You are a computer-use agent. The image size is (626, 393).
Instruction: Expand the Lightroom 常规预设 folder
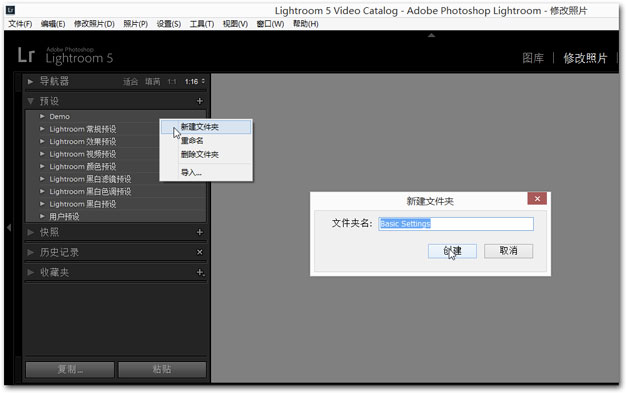pyautogui.click(x=42, y=129)
